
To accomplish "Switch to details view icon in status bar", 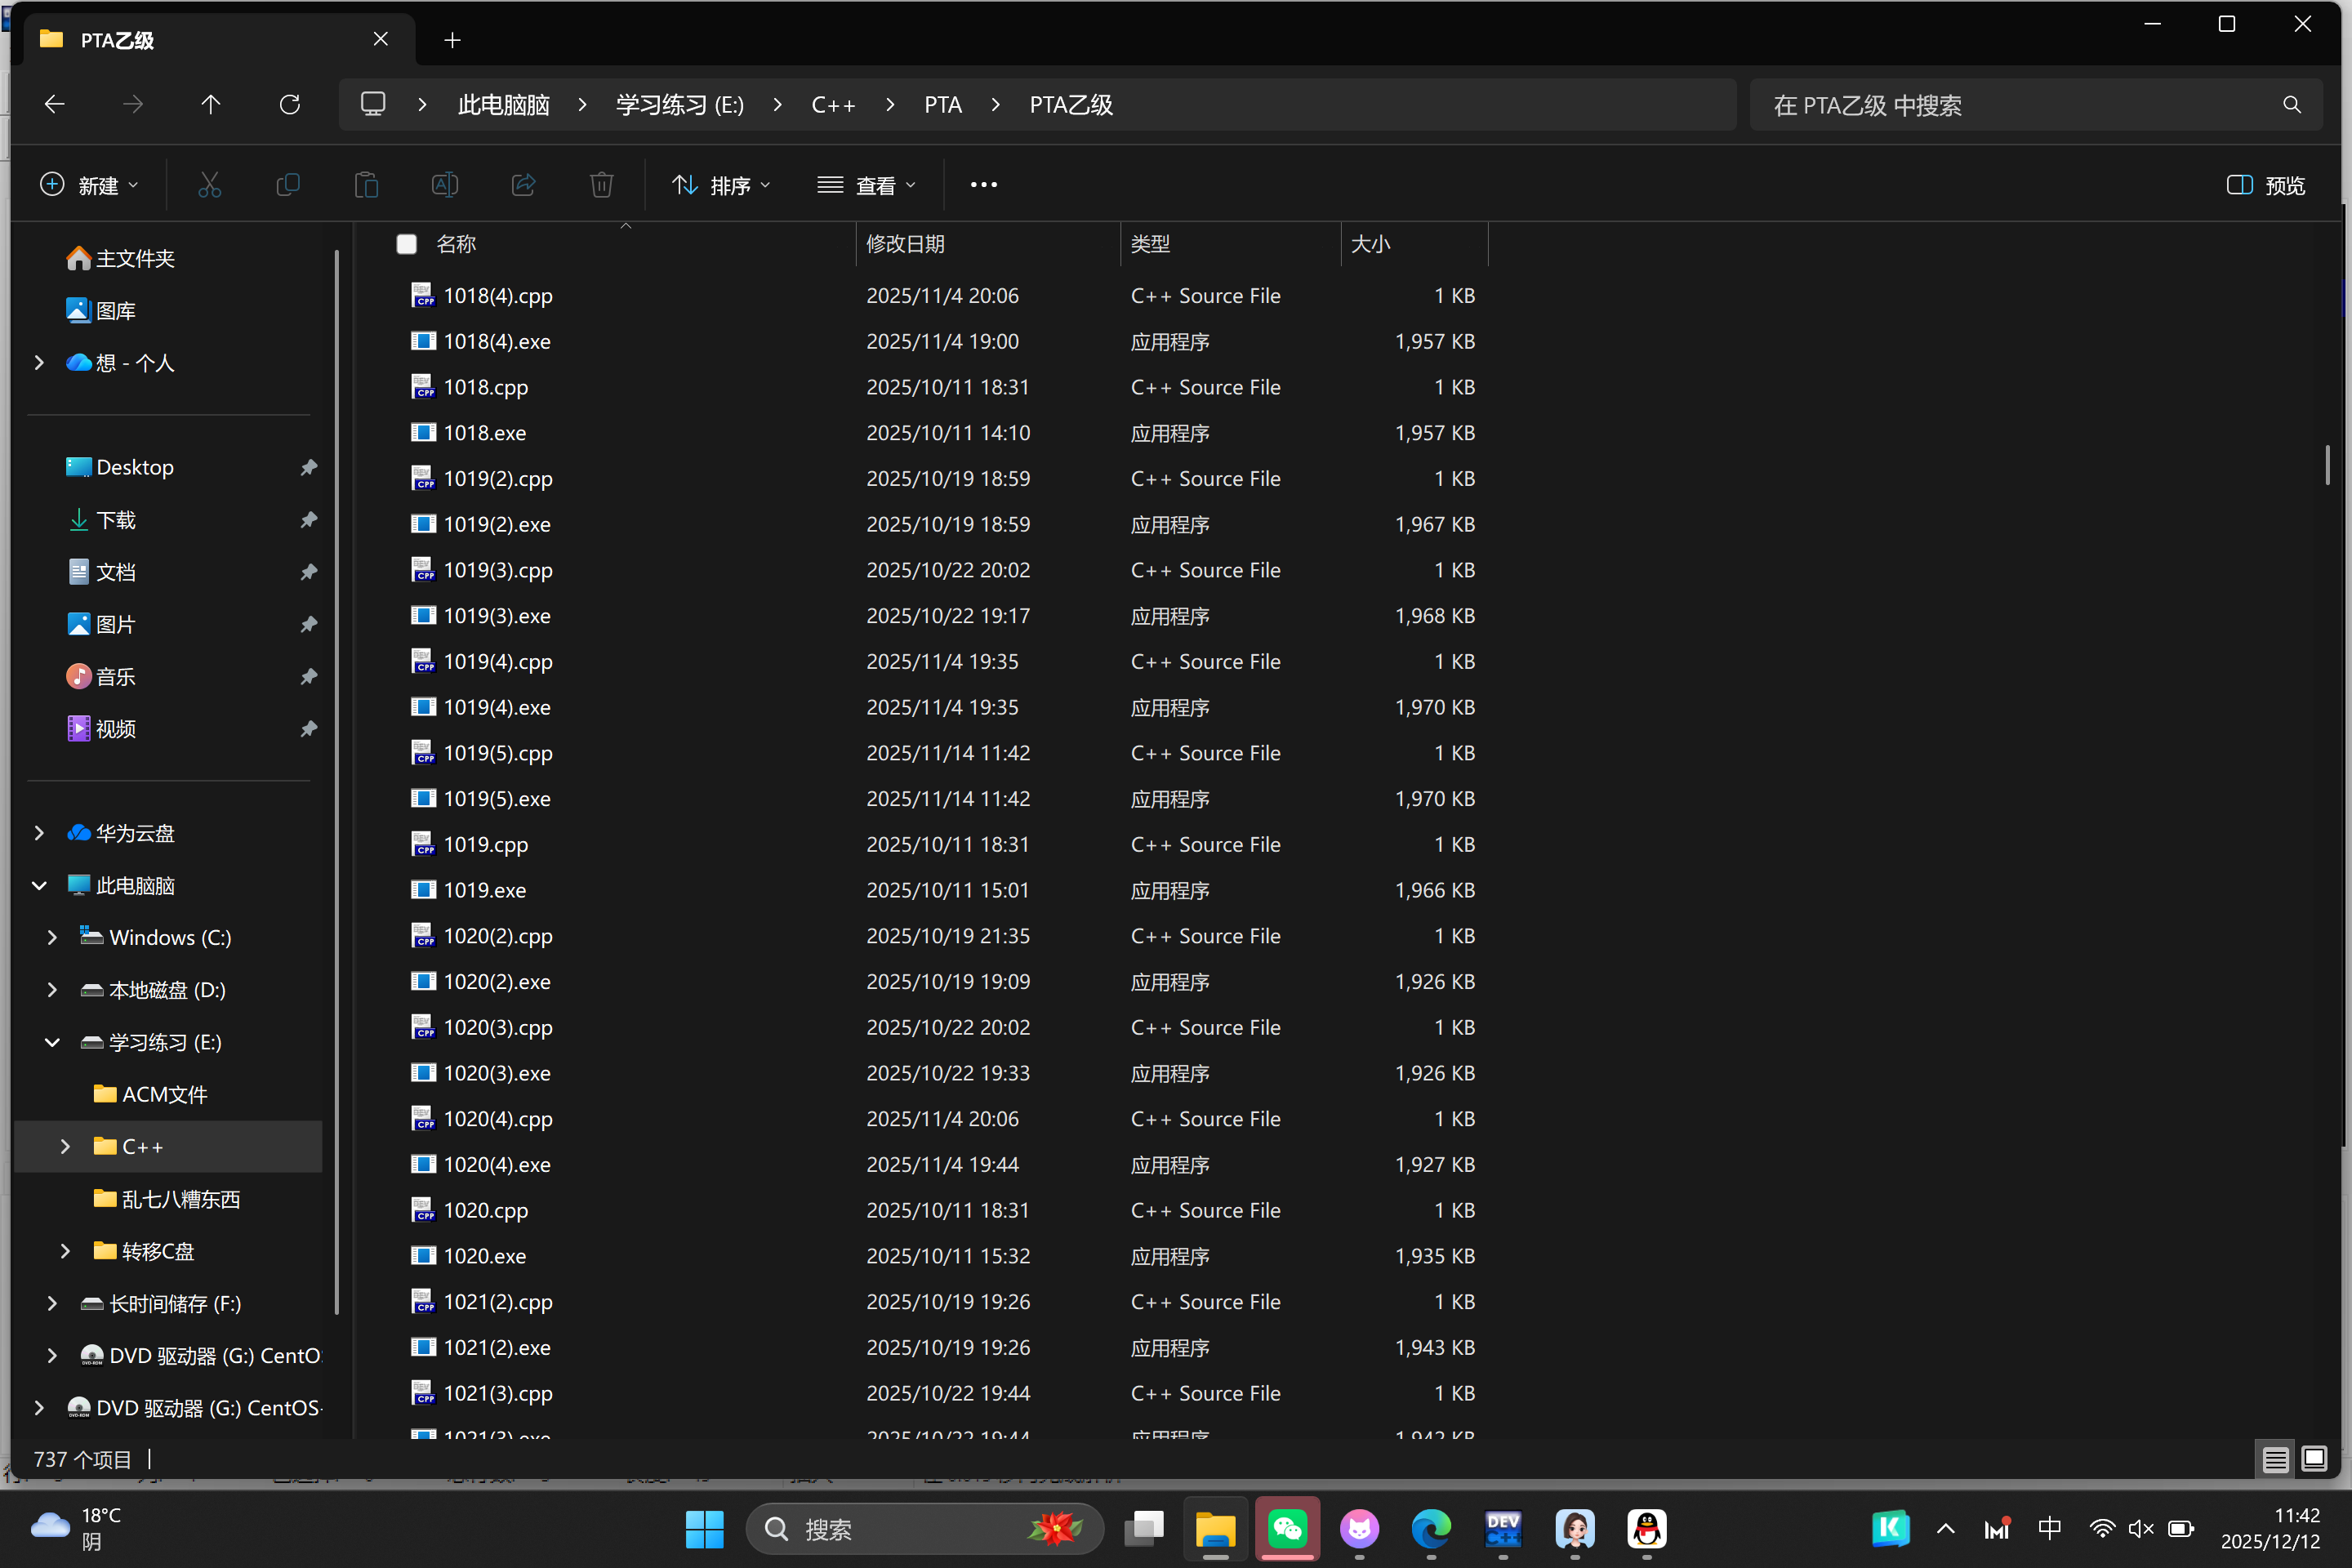I will pos(2275,1459).
